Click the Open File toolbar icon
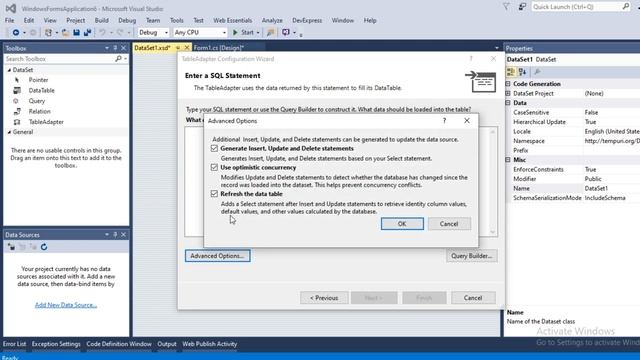This screenshot has height=360, width=640. tap(65, 32)
